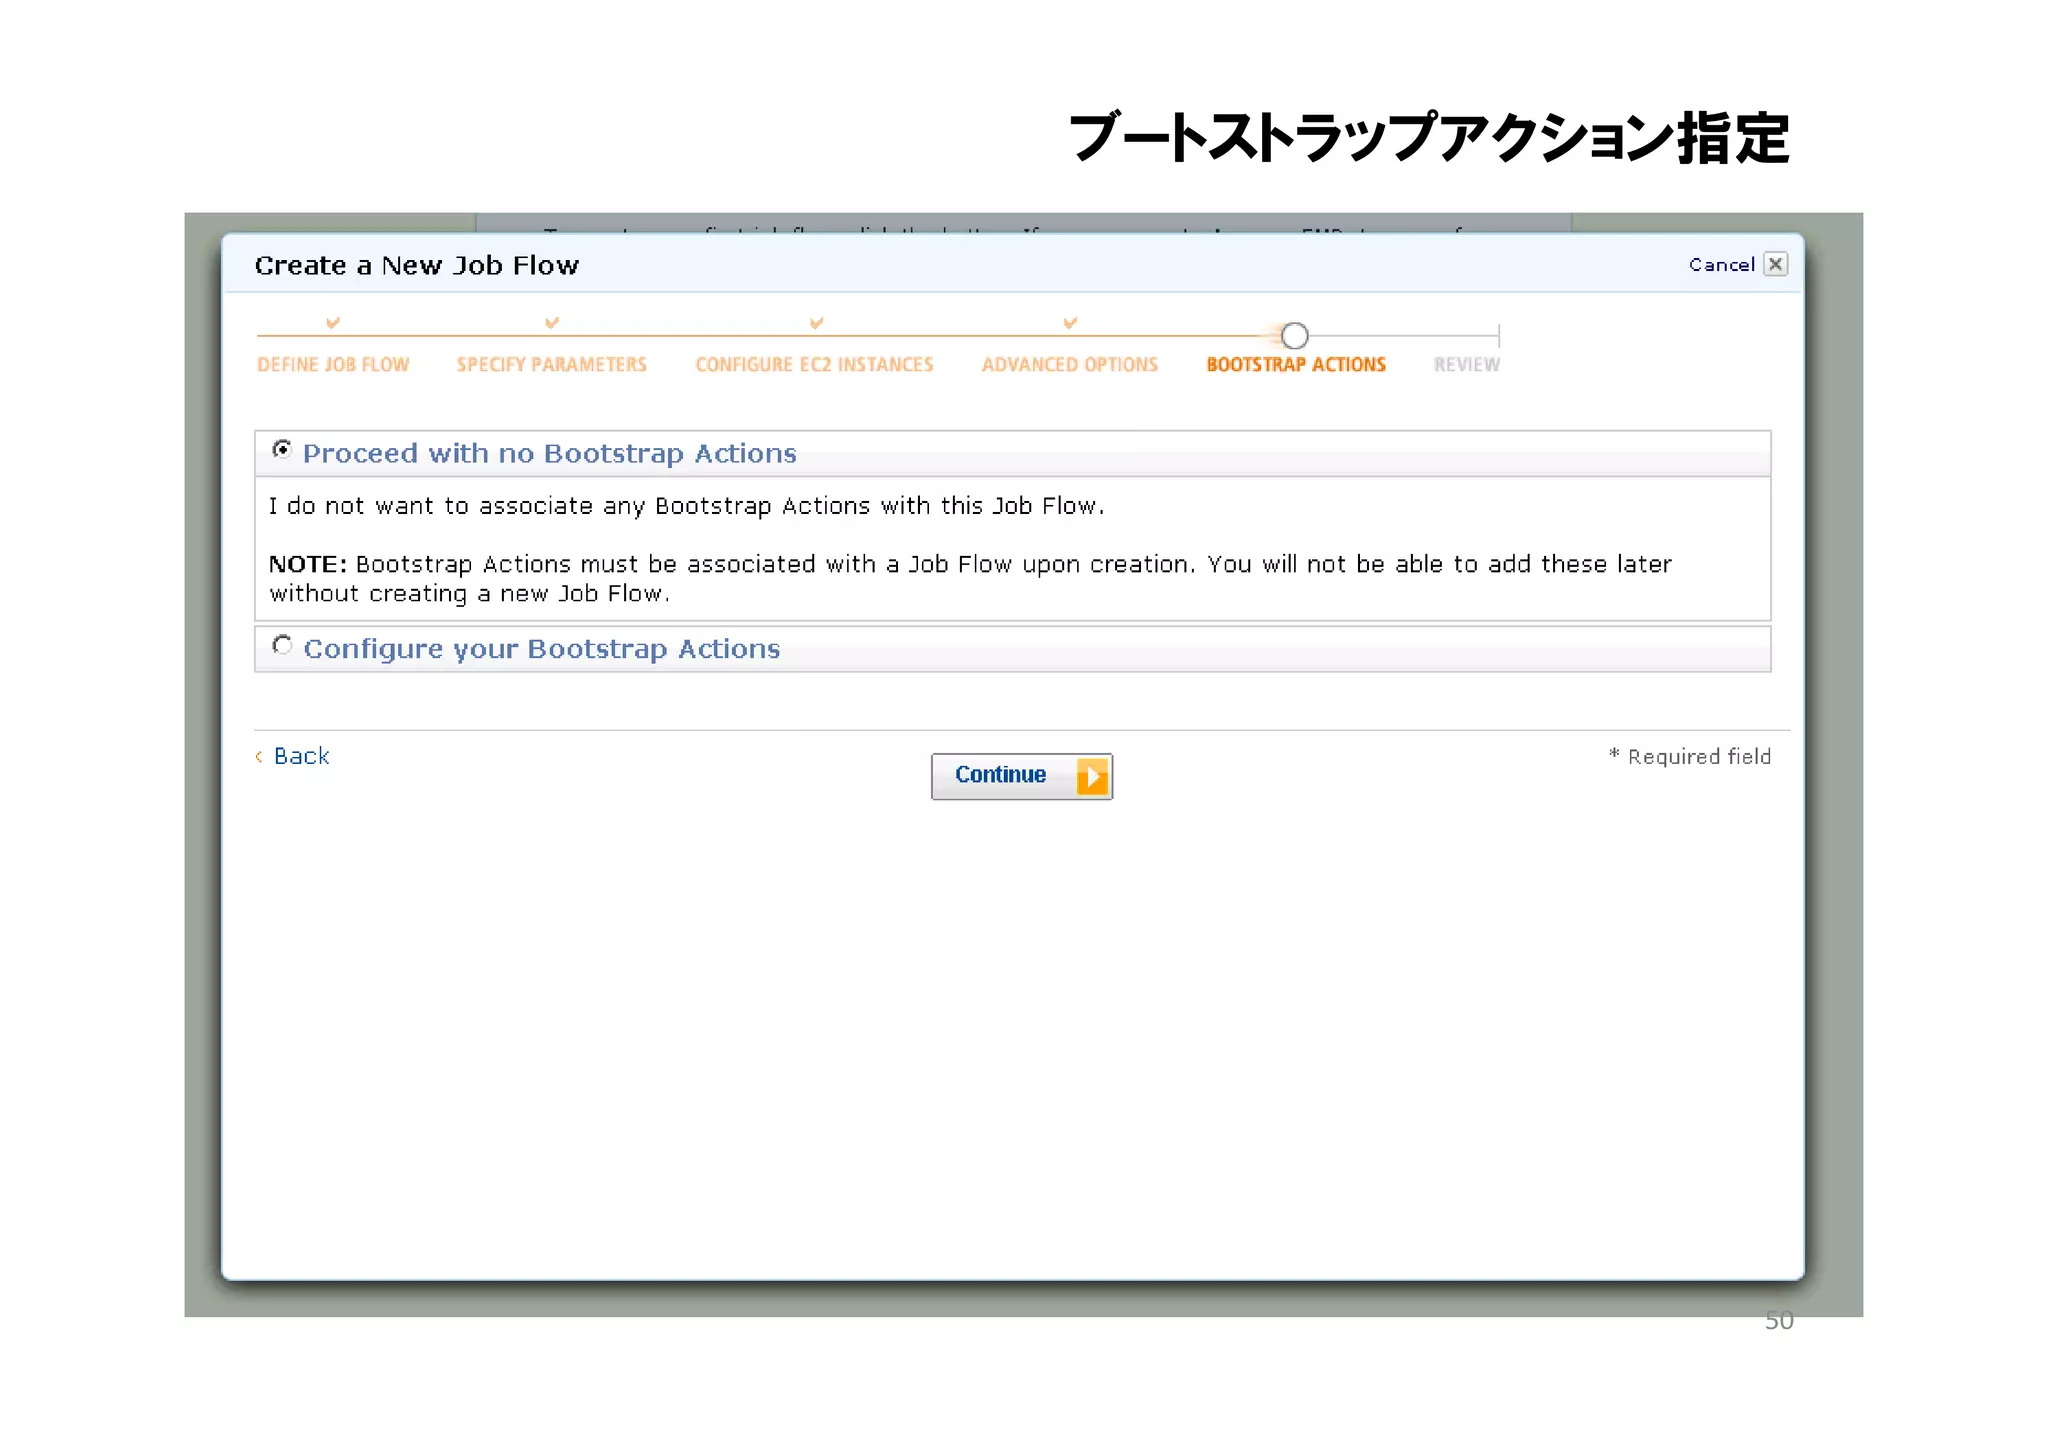Open Configure EC2 Instances step

click(x=814, y=365)
